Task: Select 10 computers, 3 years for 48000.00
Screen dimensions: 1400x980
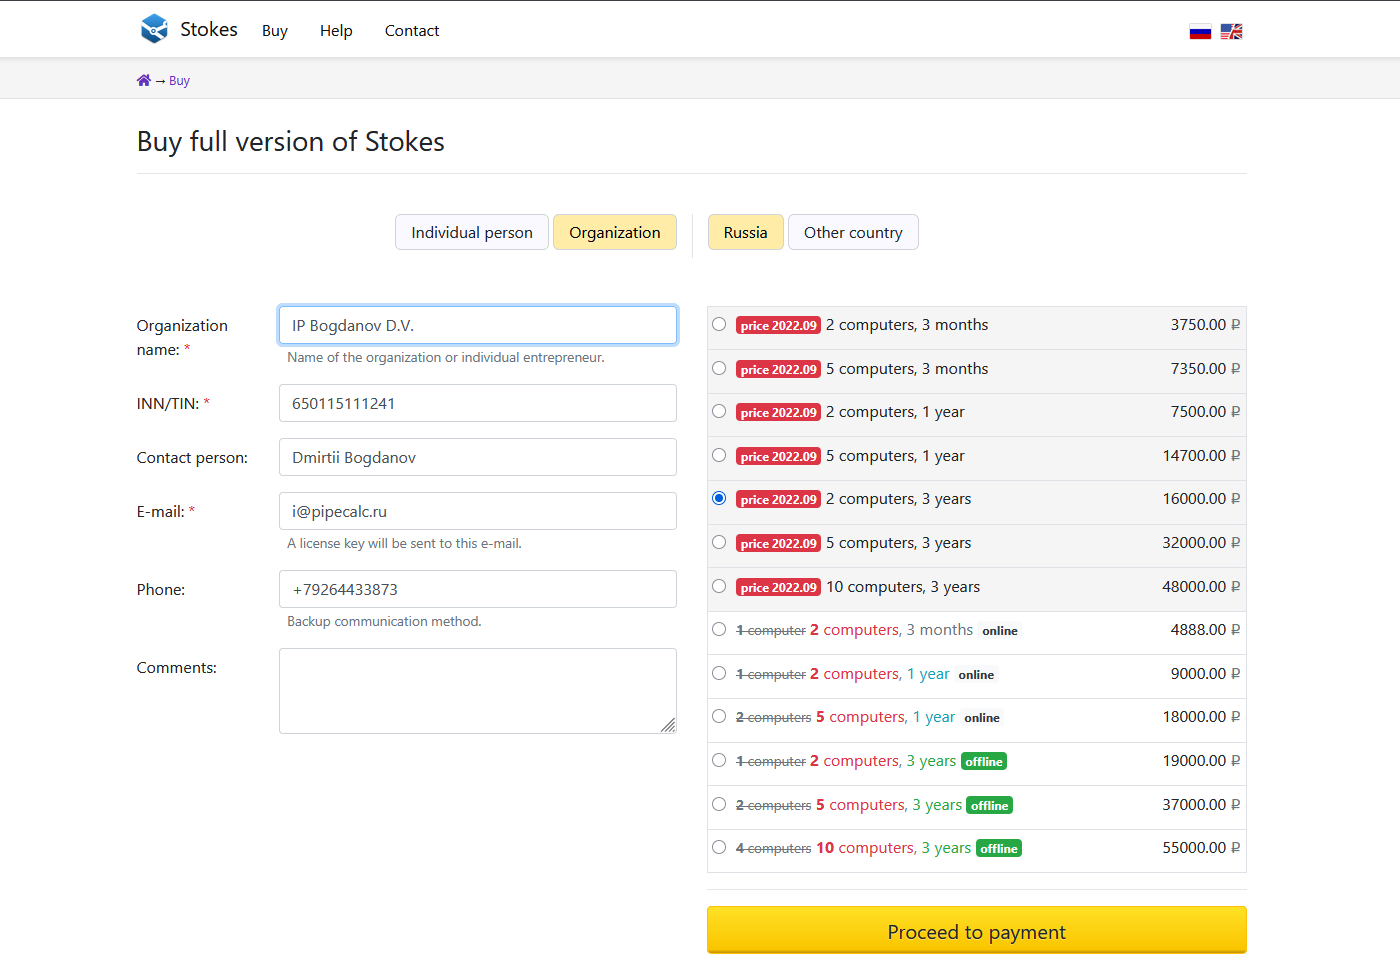Action: [719, 587]
